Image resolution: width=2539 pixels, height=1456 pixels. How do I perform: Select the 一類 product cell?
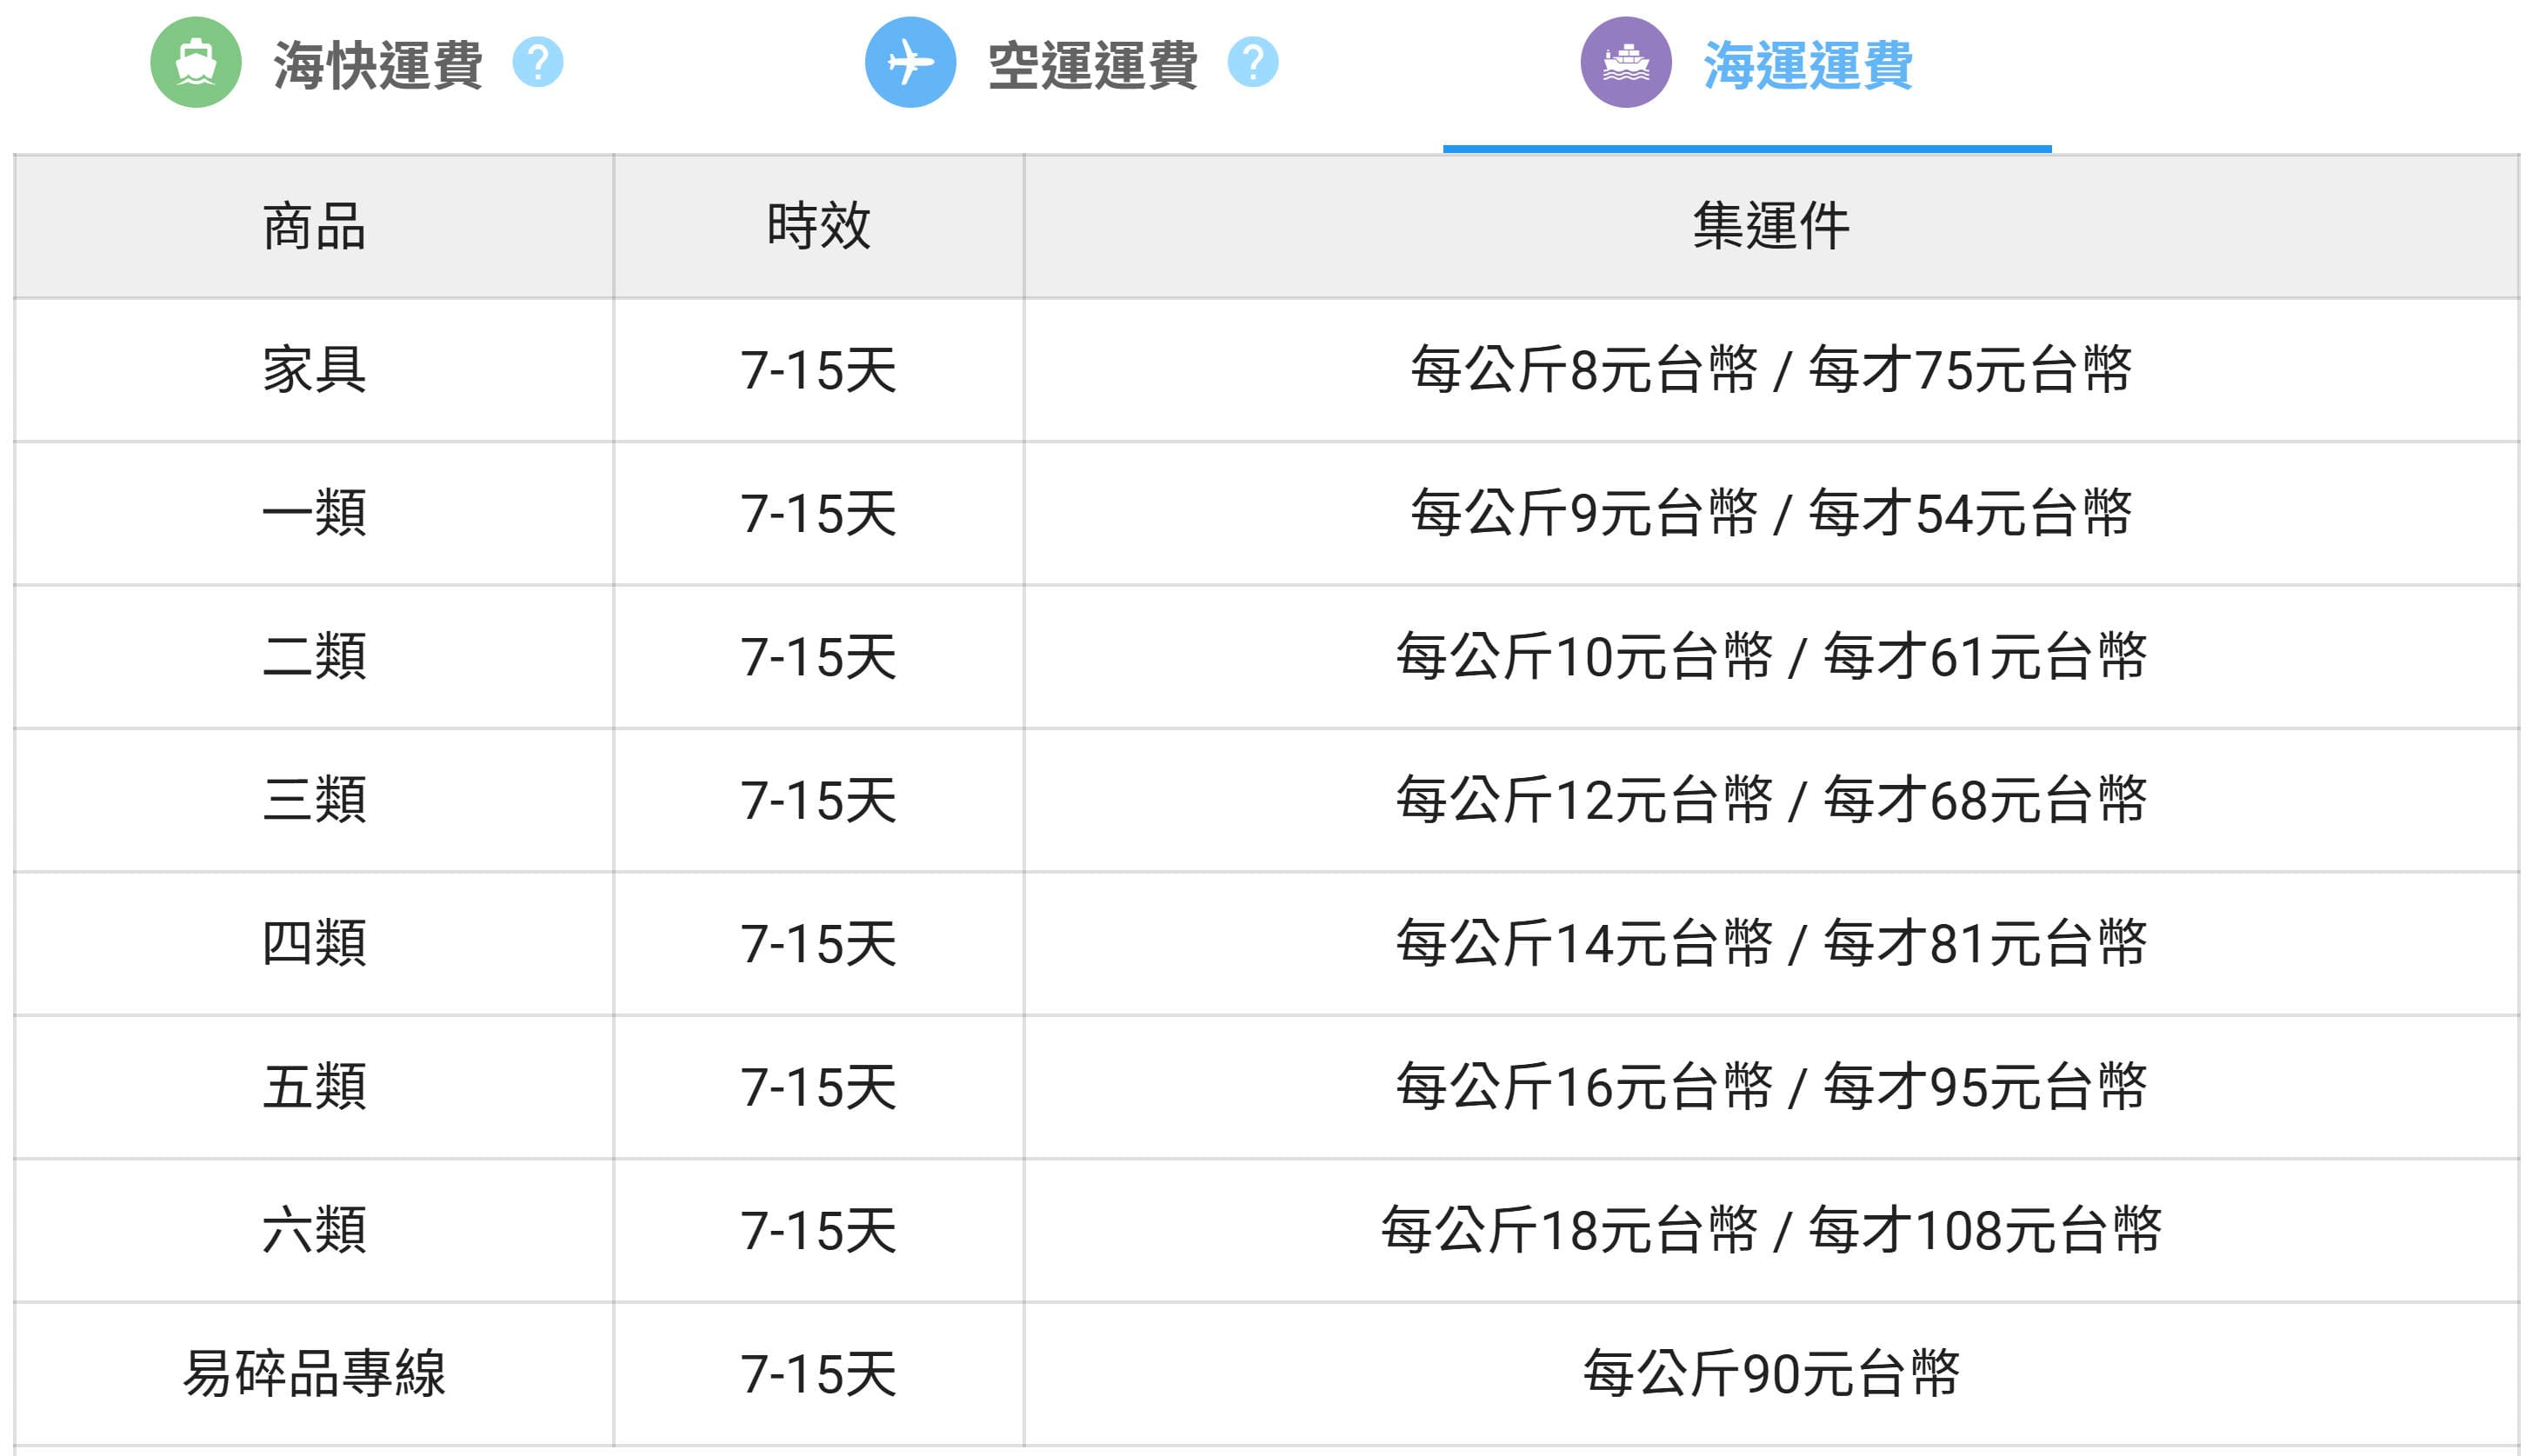pyautogui.click(x=314, y=514)
